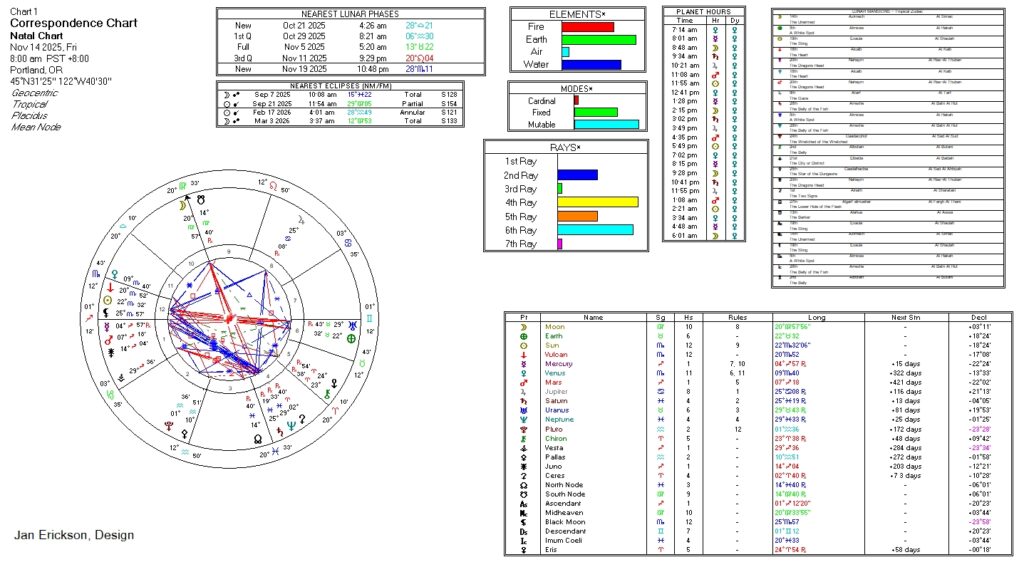Select the North Node symbol on the chart wheel
Screen dimensions: 1024x562
[257, 438]
